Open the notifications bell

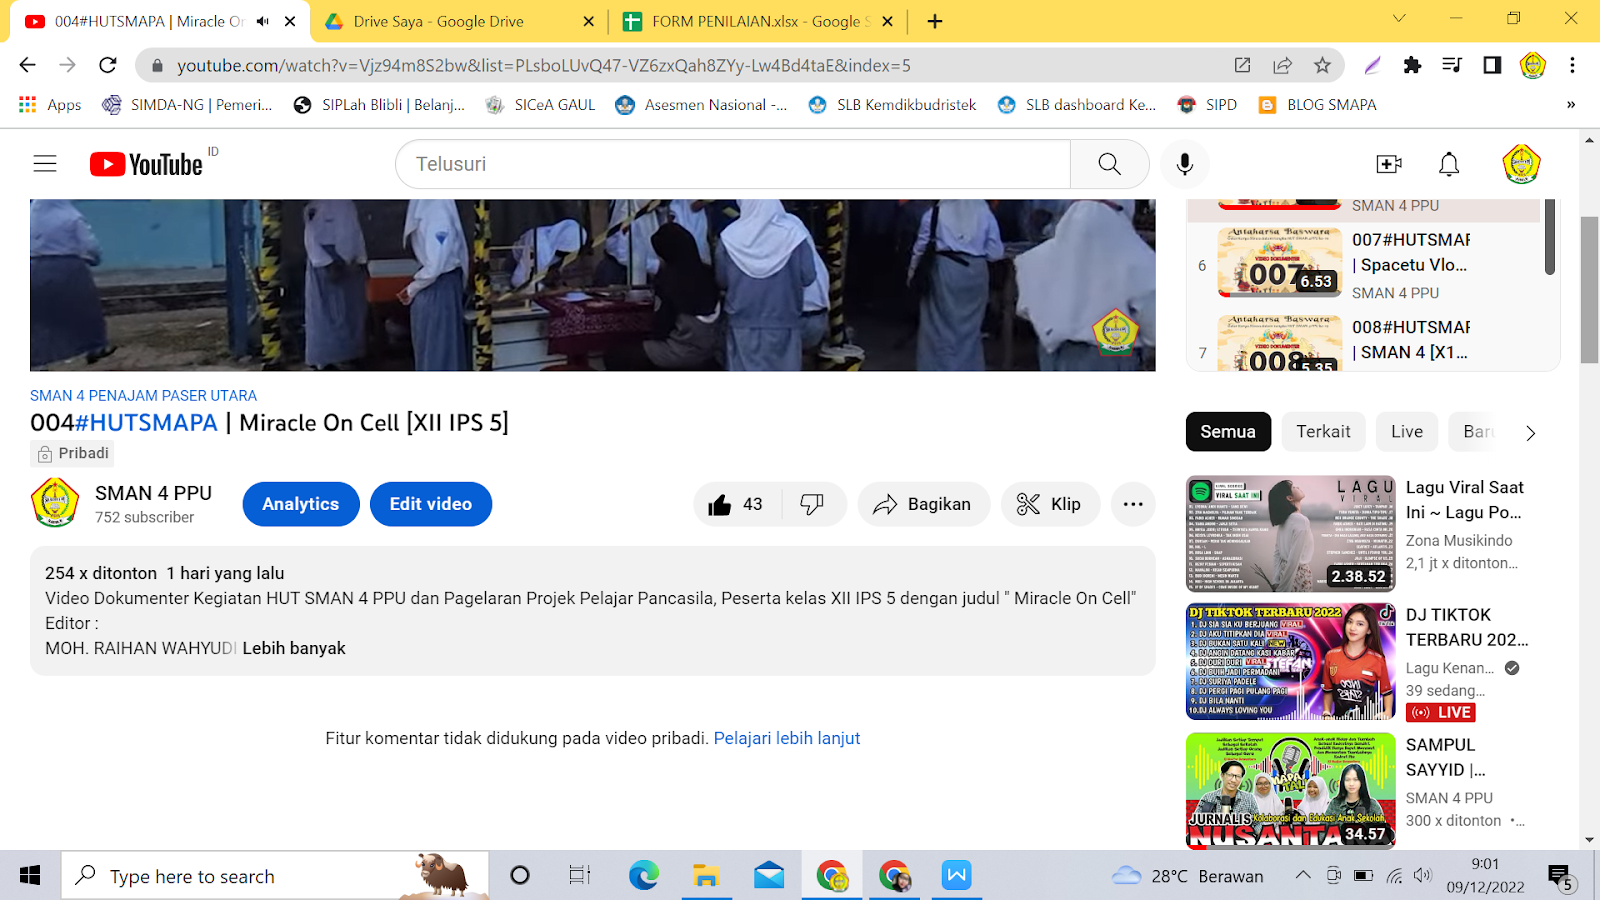click(1449, 164)
